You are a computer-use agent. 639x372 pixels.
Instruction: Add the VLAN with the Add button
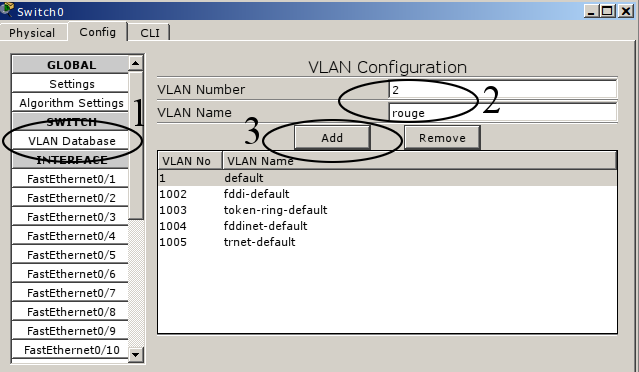tap(332, 138)
